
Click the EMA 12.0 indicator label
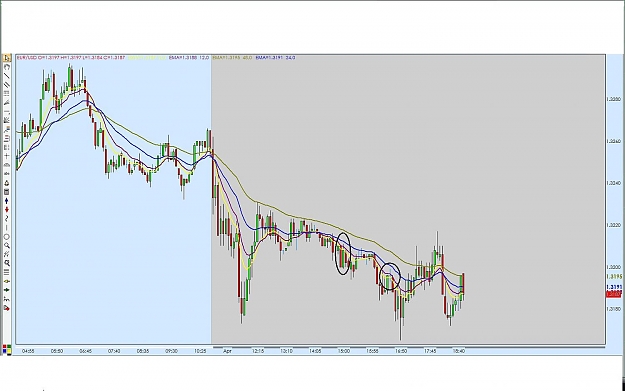(x=189, y=58)
